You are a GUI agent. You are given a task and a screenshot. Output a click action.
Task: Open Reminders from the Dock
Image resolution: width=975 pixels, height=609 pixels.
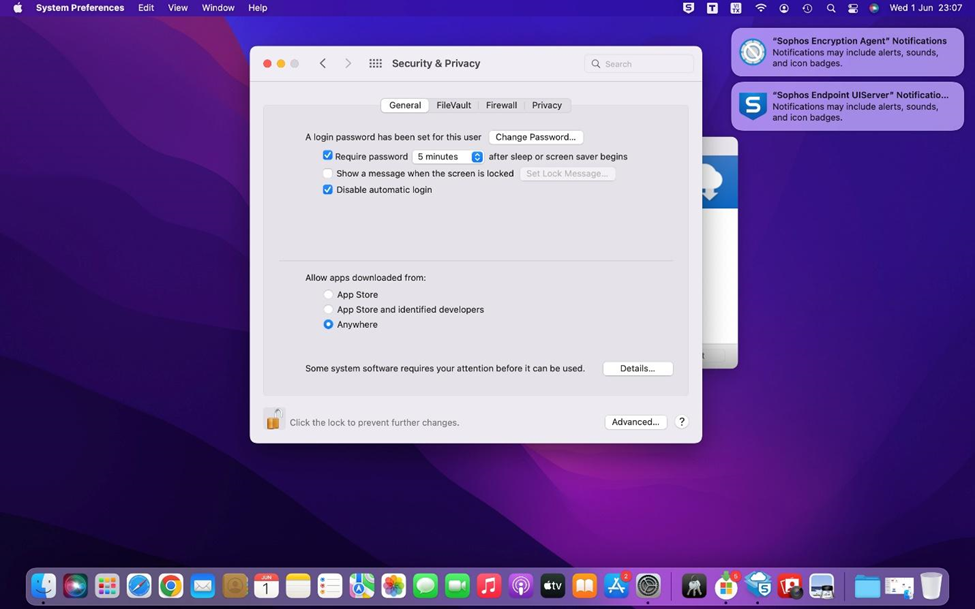330,586
